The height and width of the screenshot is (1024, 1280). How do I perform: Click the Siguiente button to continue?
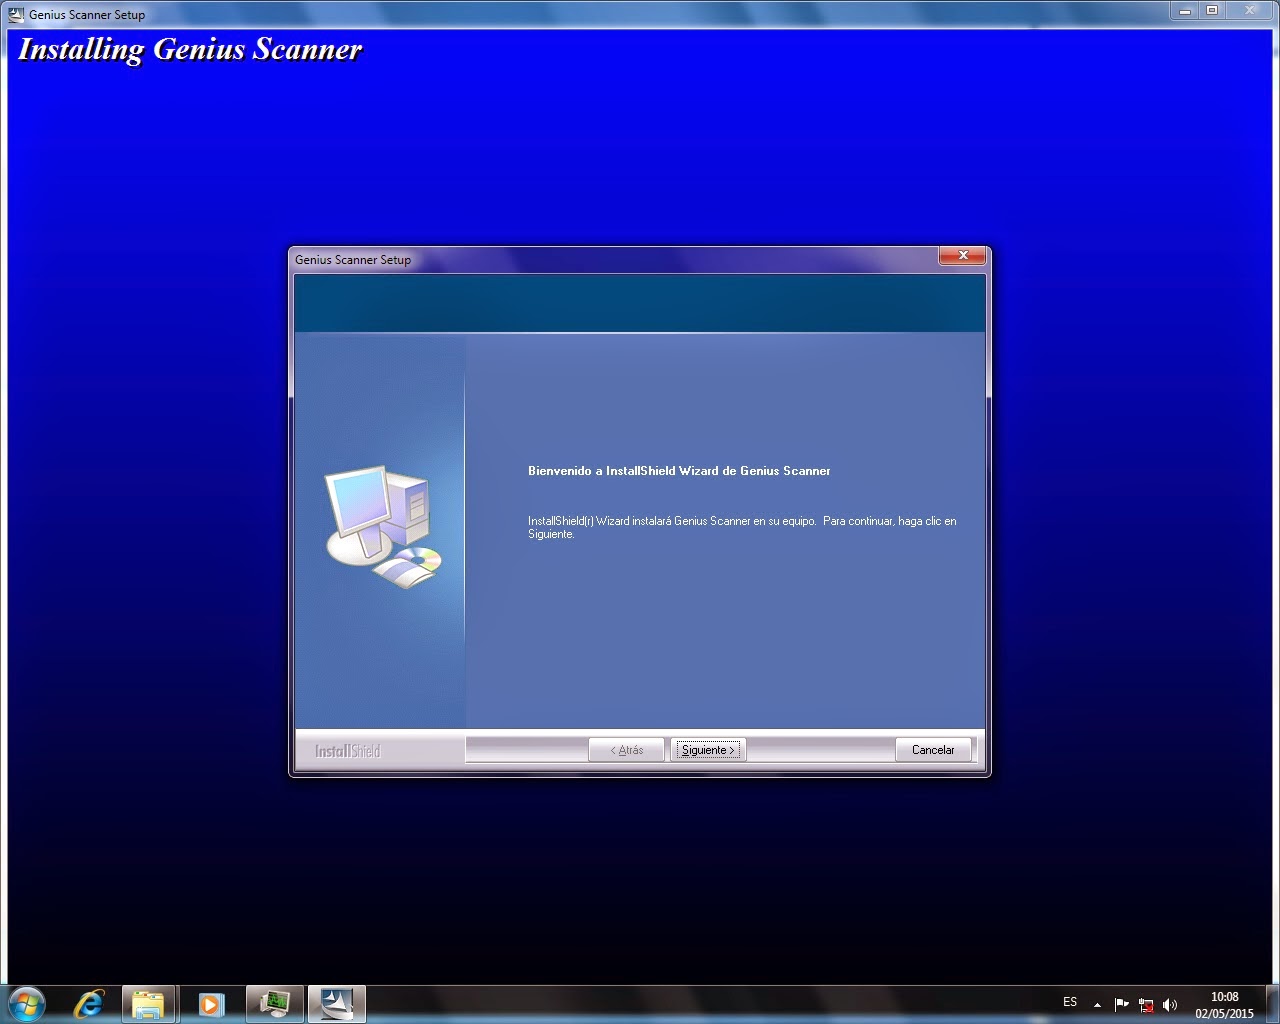[x=708, y=750]
